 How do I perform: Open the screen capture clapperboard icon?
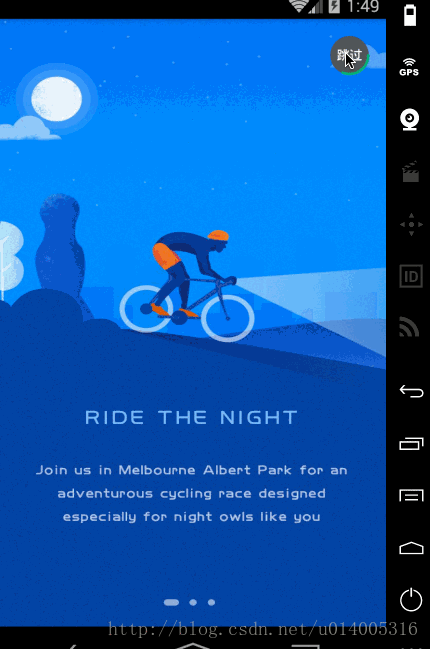coord(411,172)
